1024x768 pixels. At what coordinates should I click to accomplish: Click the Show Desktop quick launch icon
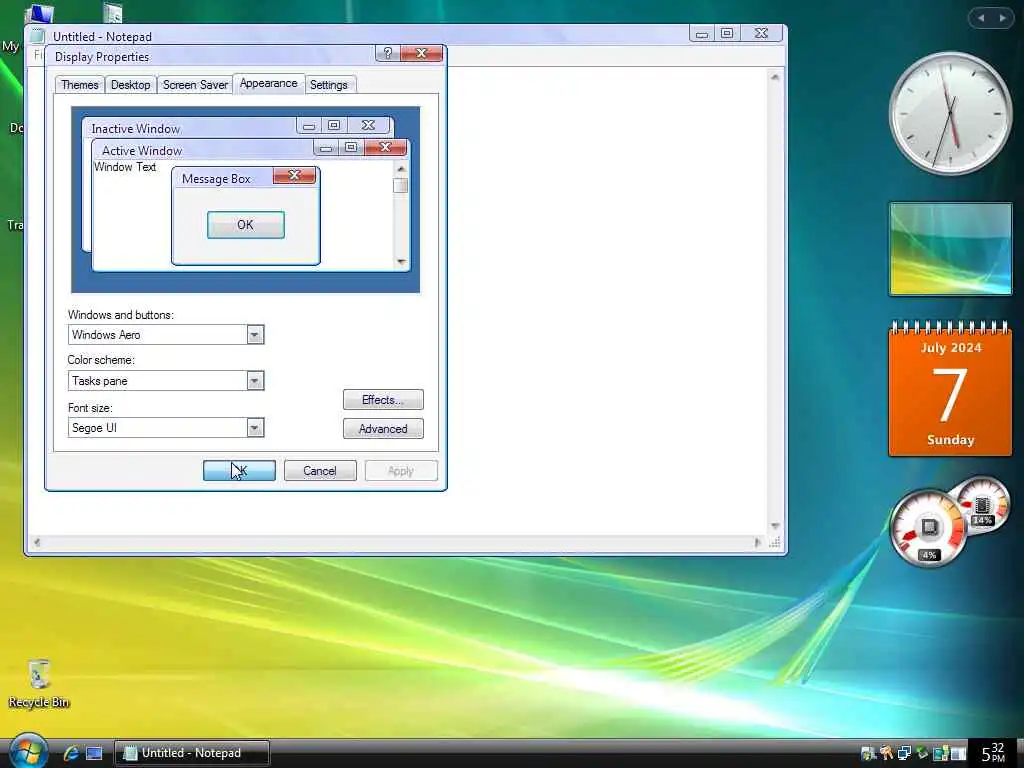click(94, 754)
